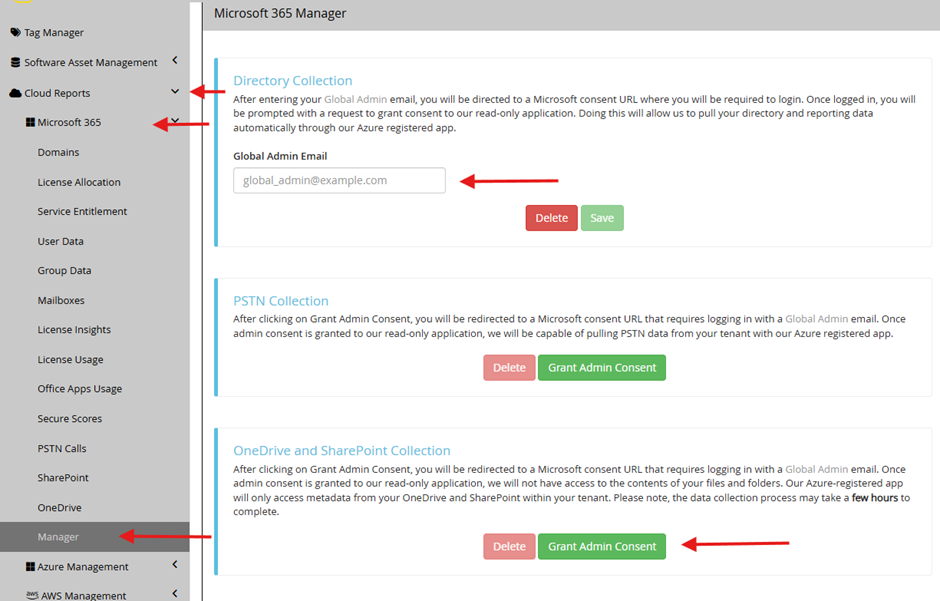
Task: Open User Data report
Action: (x=61, y=241)
